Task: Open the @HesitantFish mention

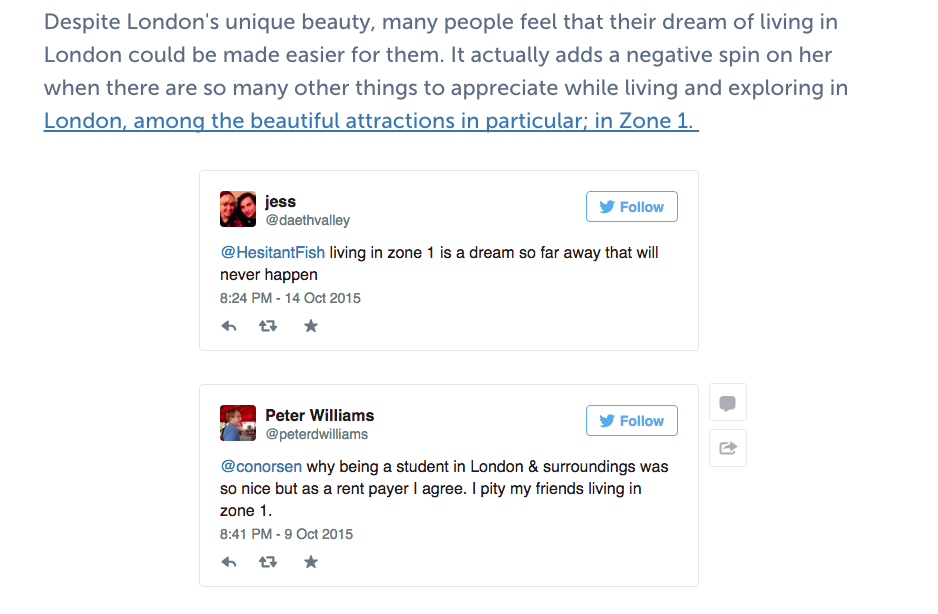Action: click(x=272, y=253)
